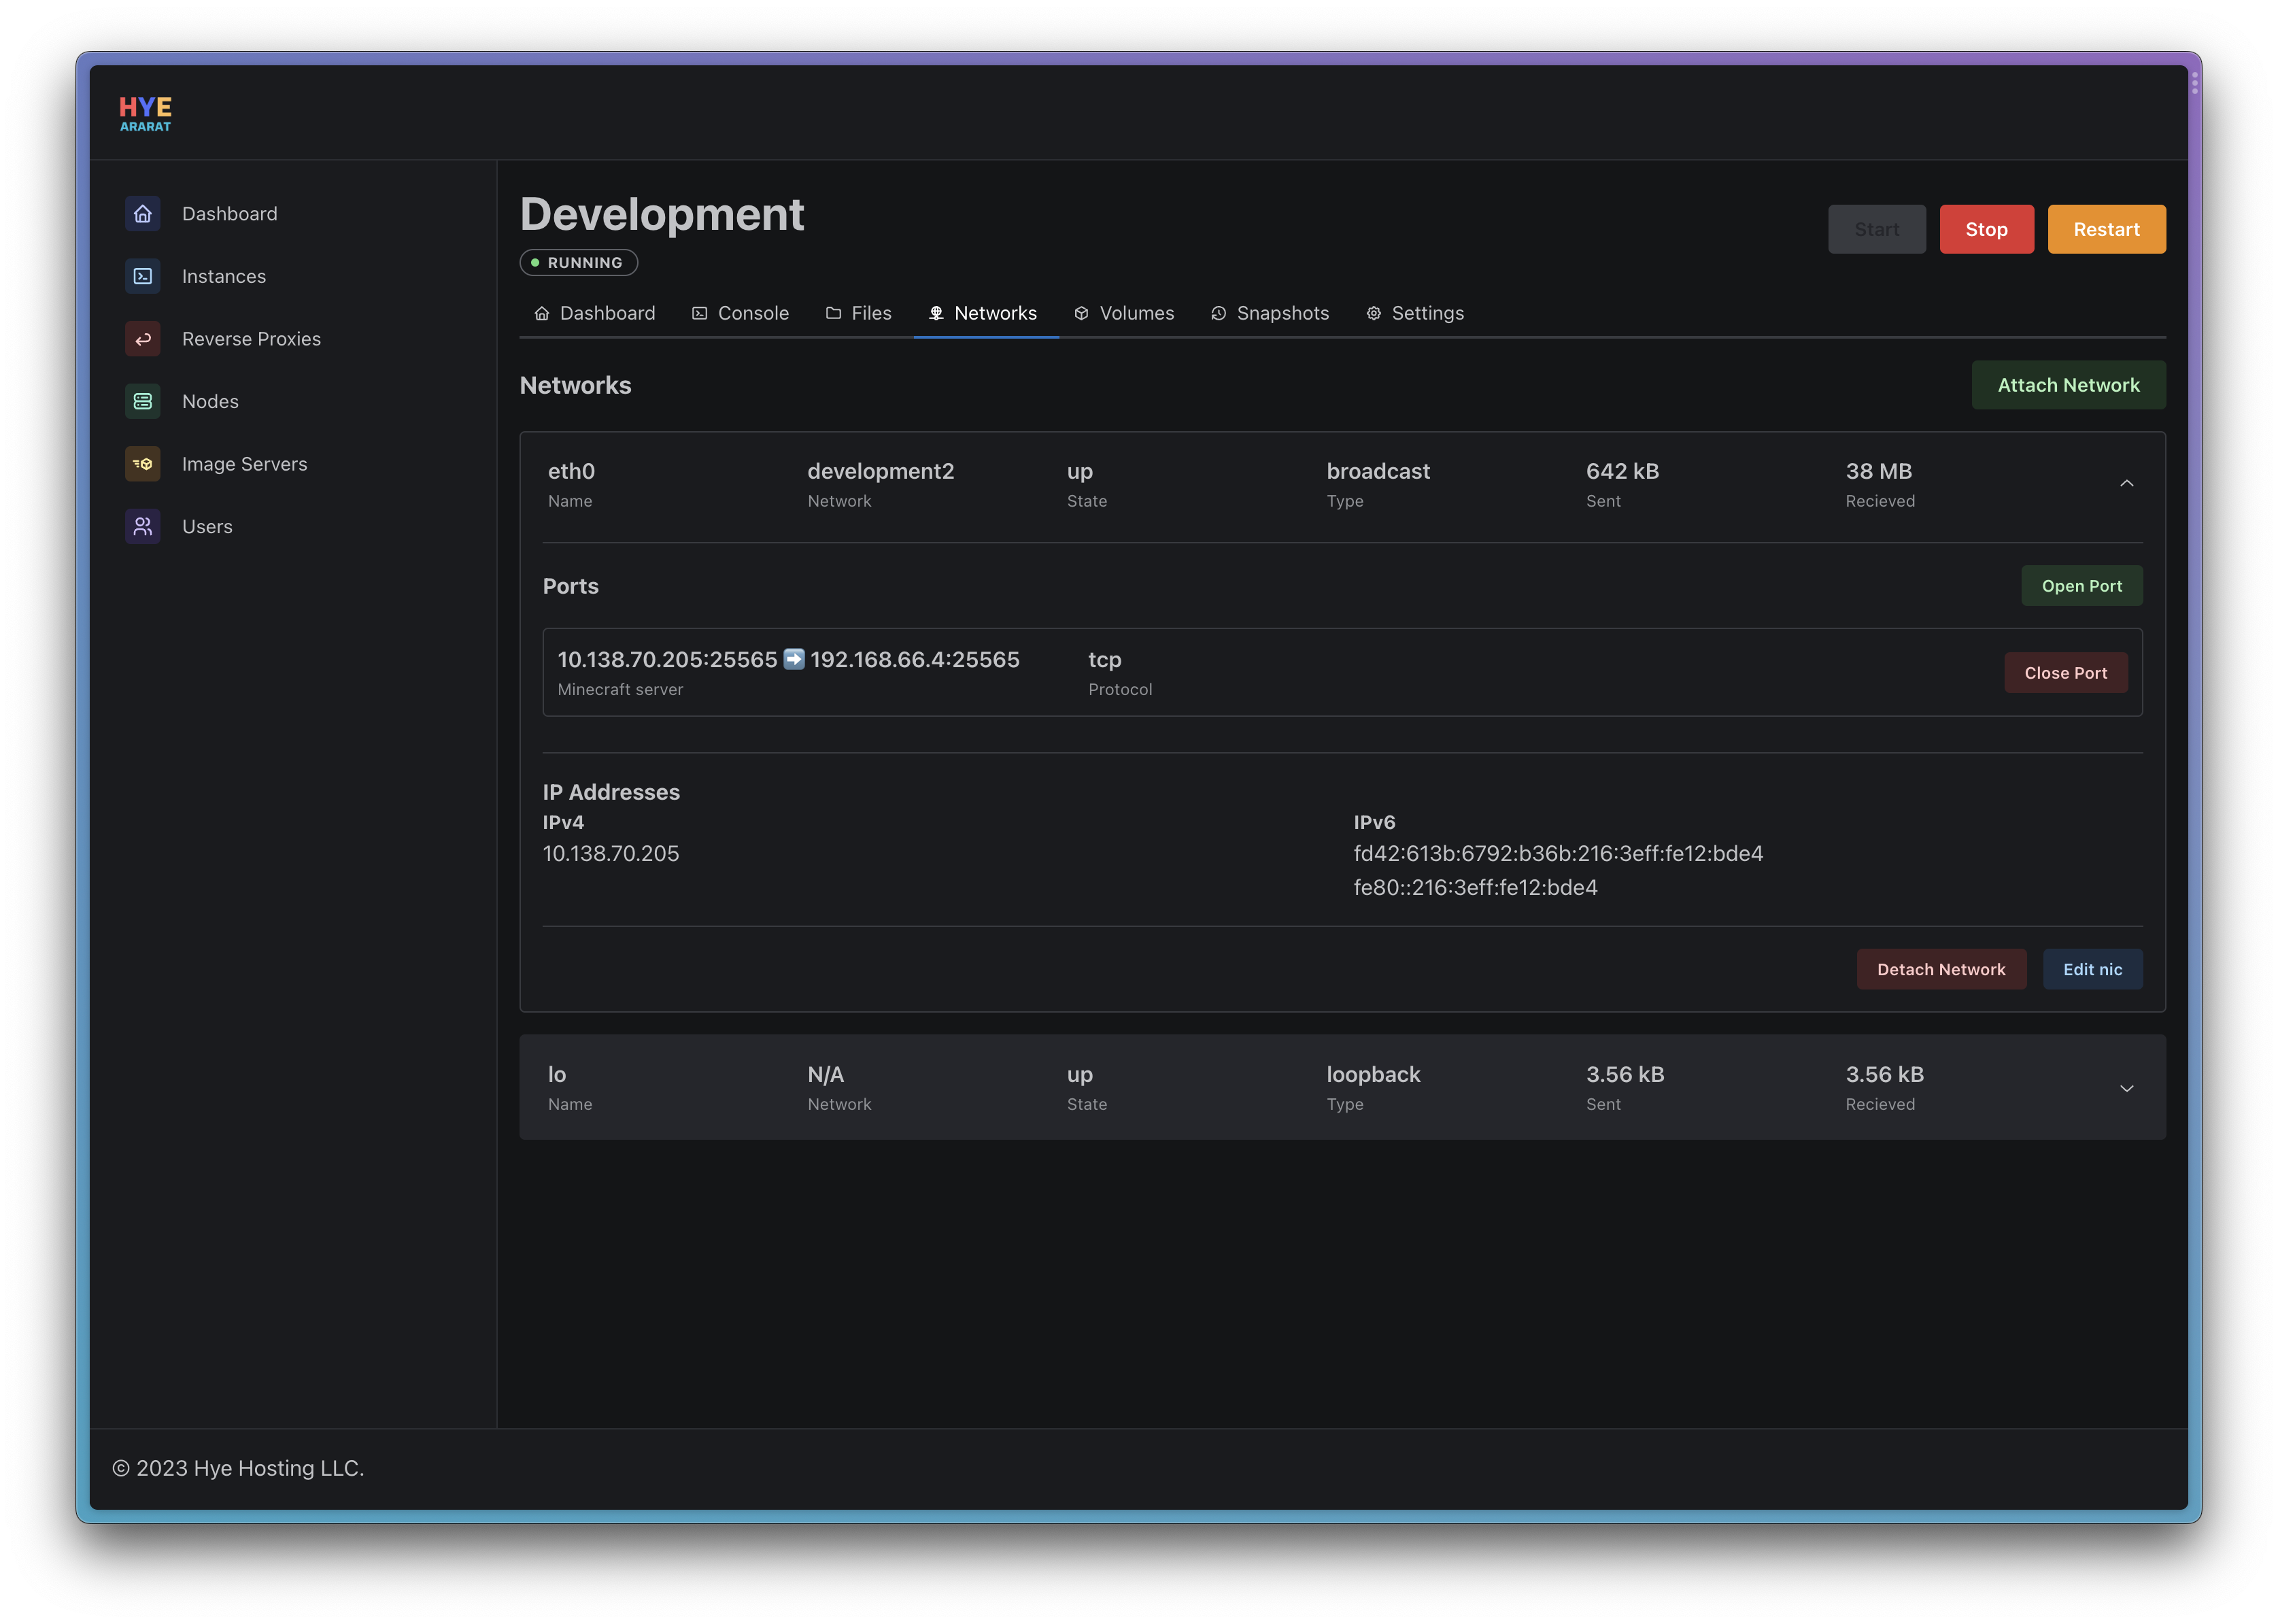
Task: Switch to the instance Dashboard tab
Action: tap(595, 313)
